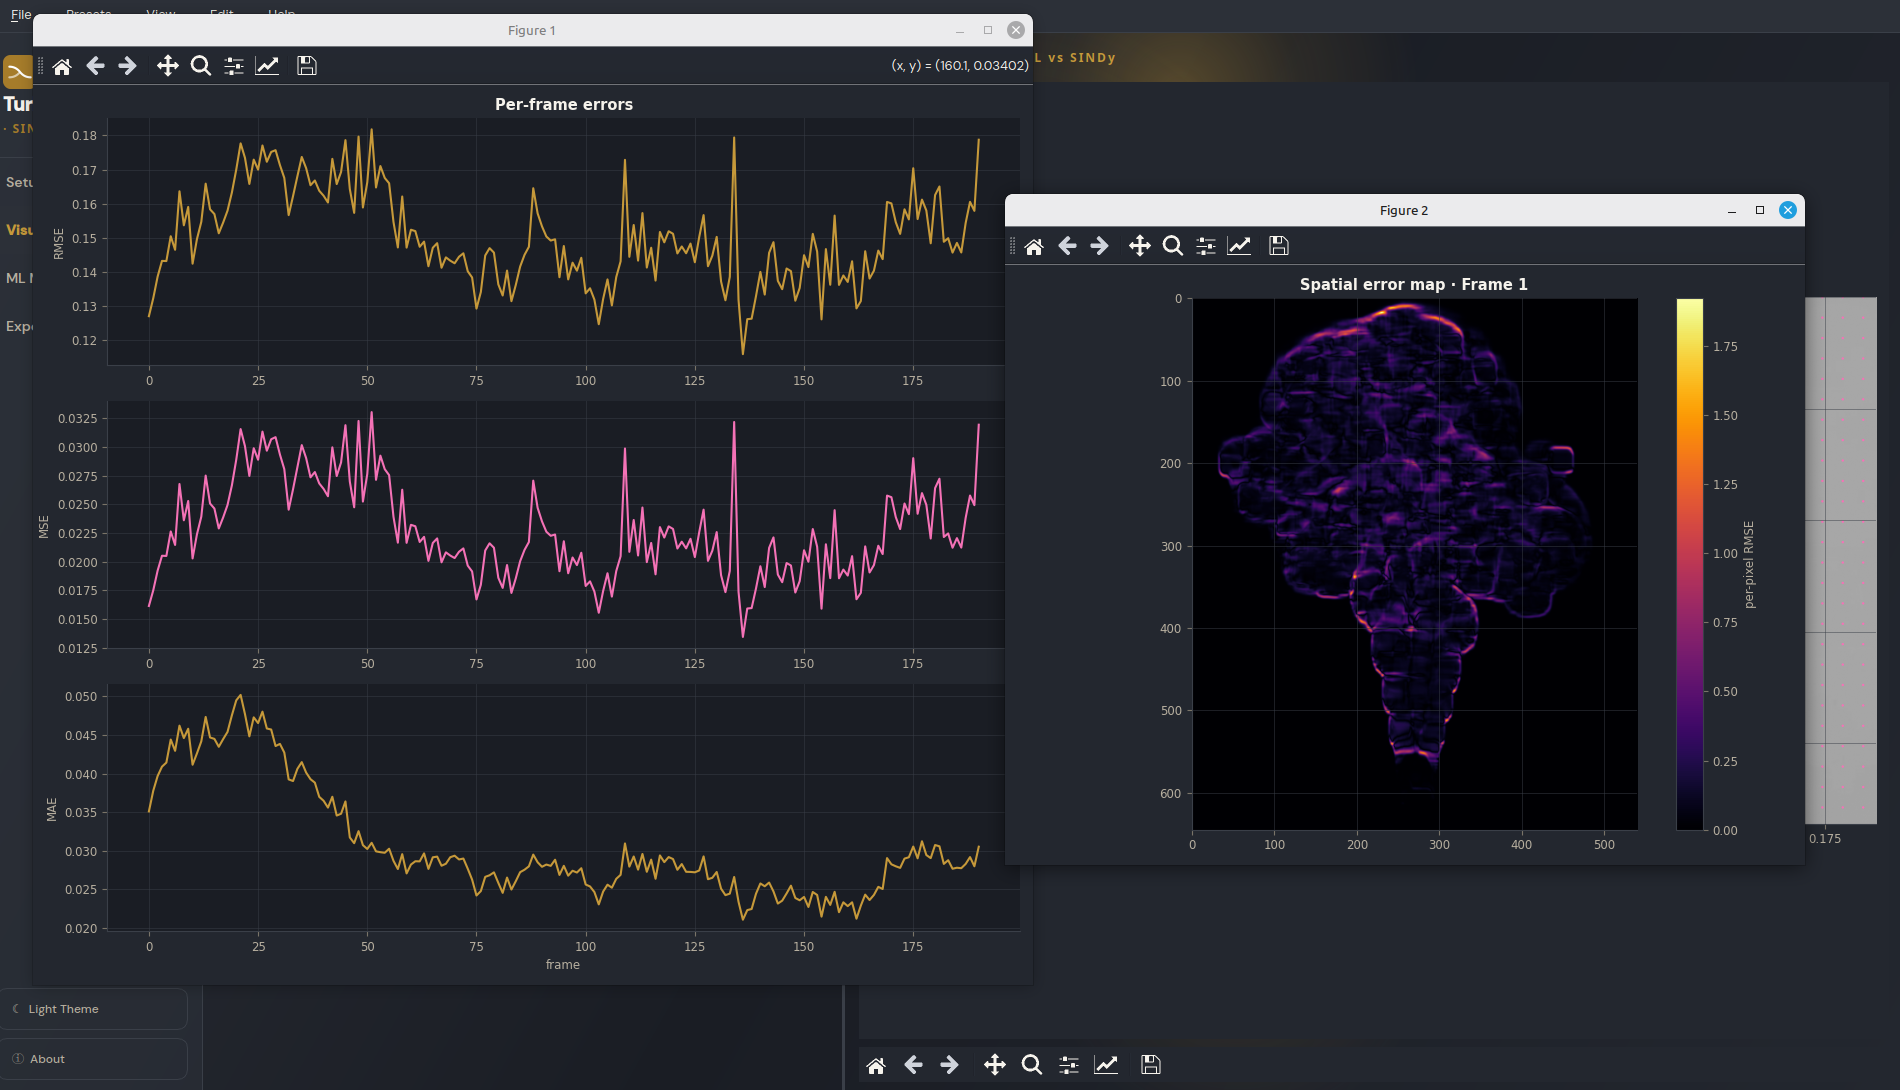Viewport: 1900px width, 1090px height.
Task: Open Edit axis parameters in Figure 1
Action: 267,66
